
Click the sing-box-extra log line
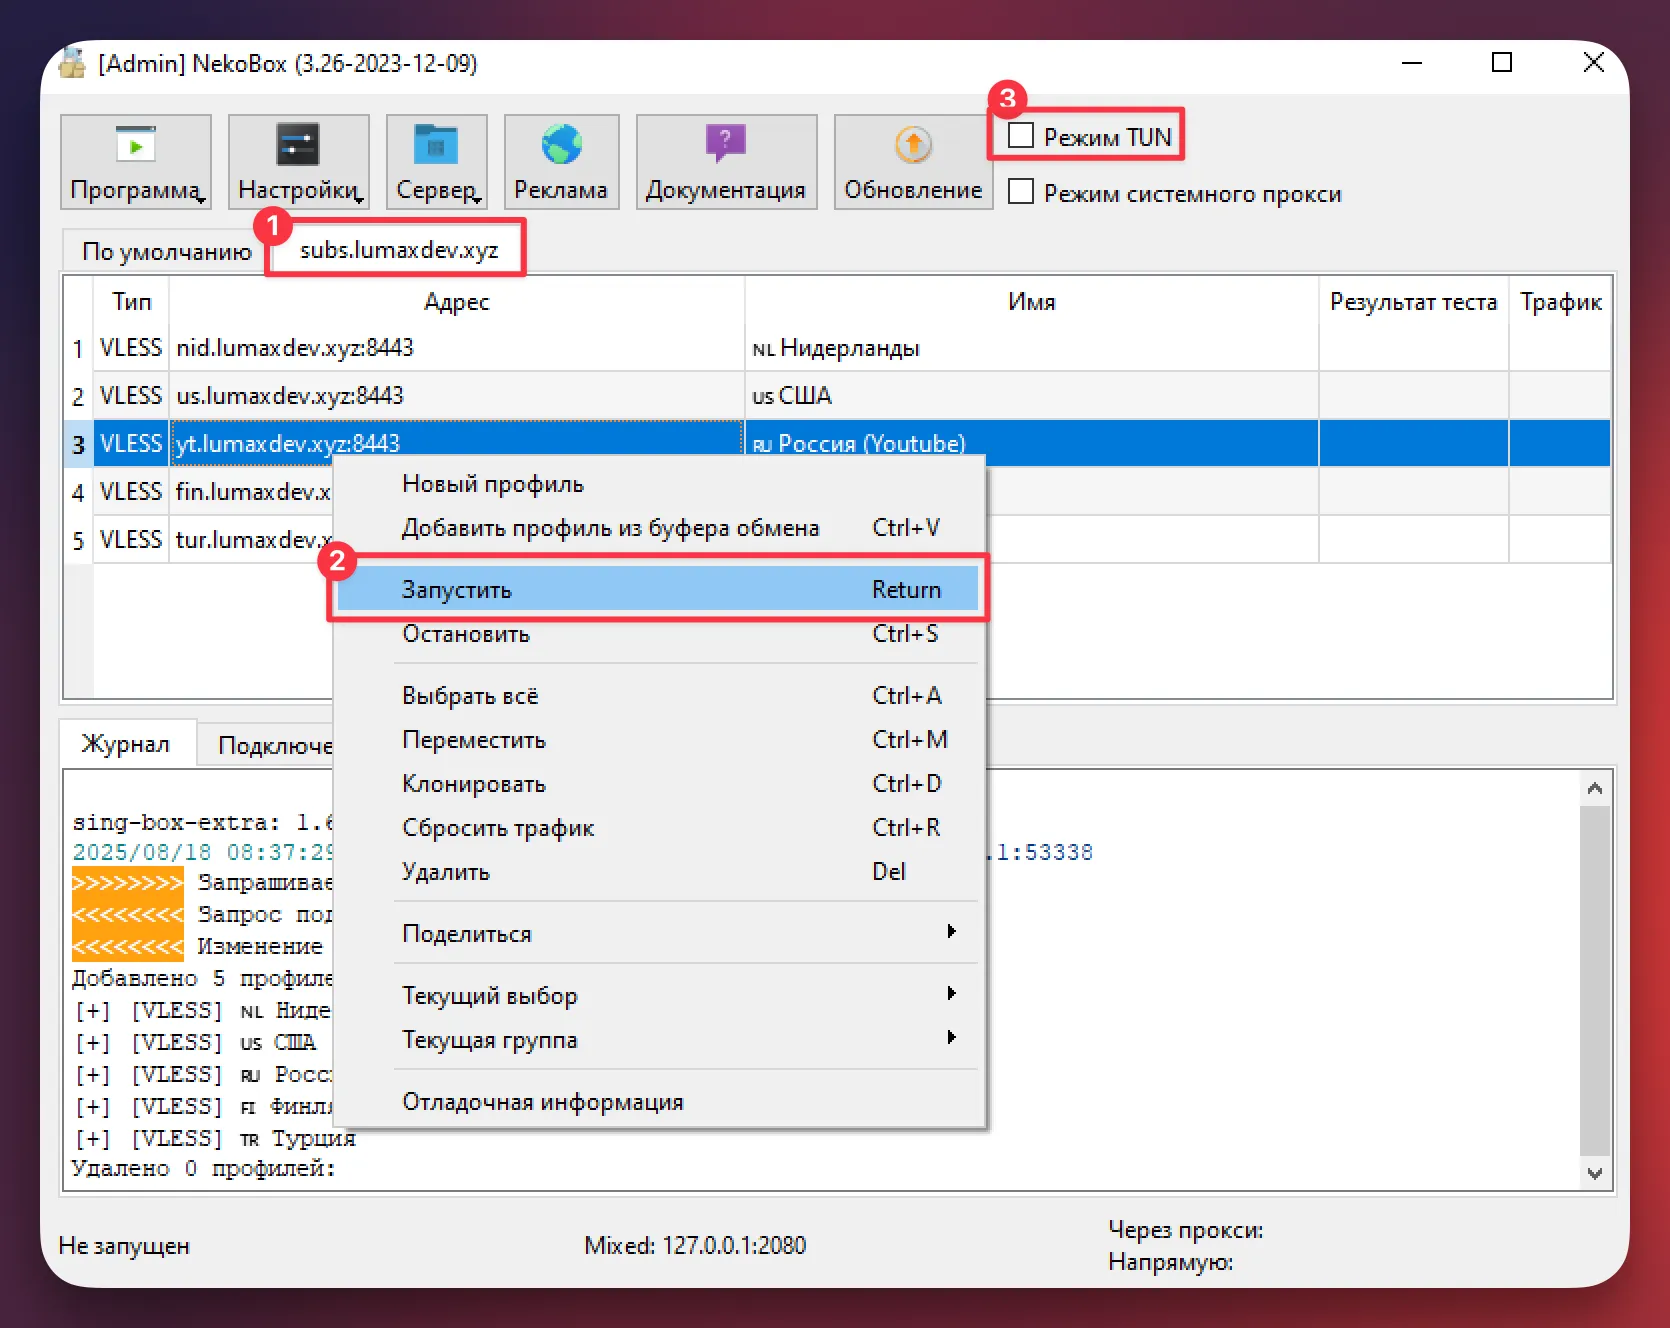coord(202,822)
